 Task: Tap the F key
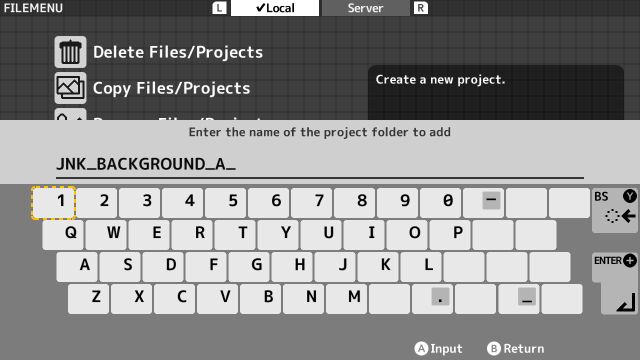206,267
